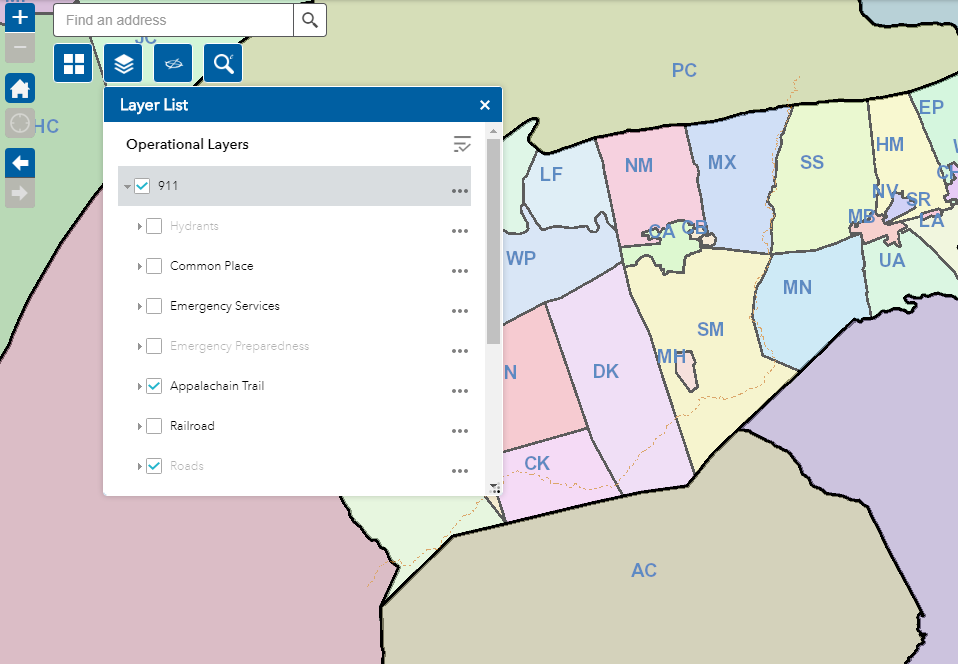958x664 pixels.
Task: Open the Basemap Gallery widget
Action: (x=73, y=63)
